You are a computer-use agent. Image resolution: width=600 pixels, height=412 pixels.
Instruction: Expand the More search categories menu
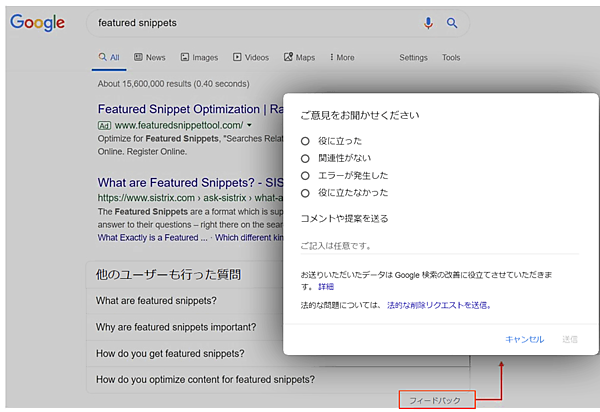pos(340,58)
